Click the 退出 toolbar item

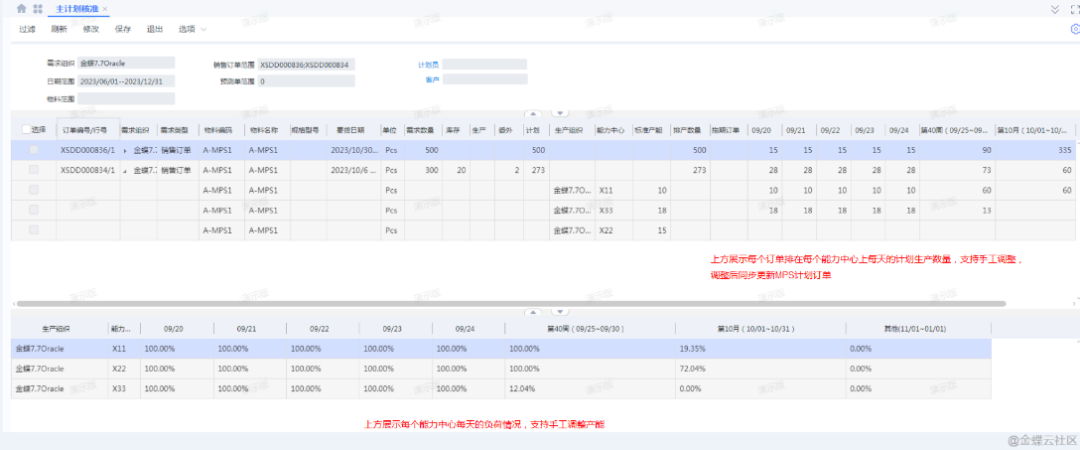pyautogui.click(x=155, y=29)
